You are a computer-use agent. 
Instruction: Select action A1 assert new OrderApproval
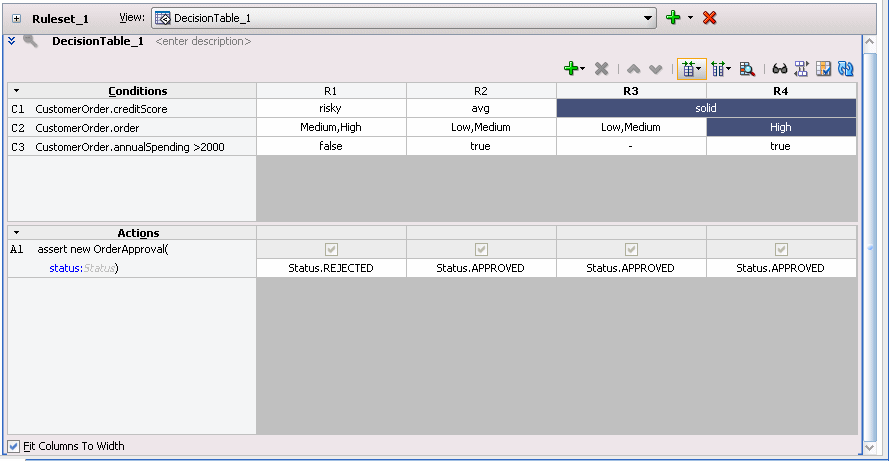[x=132, y=249]
